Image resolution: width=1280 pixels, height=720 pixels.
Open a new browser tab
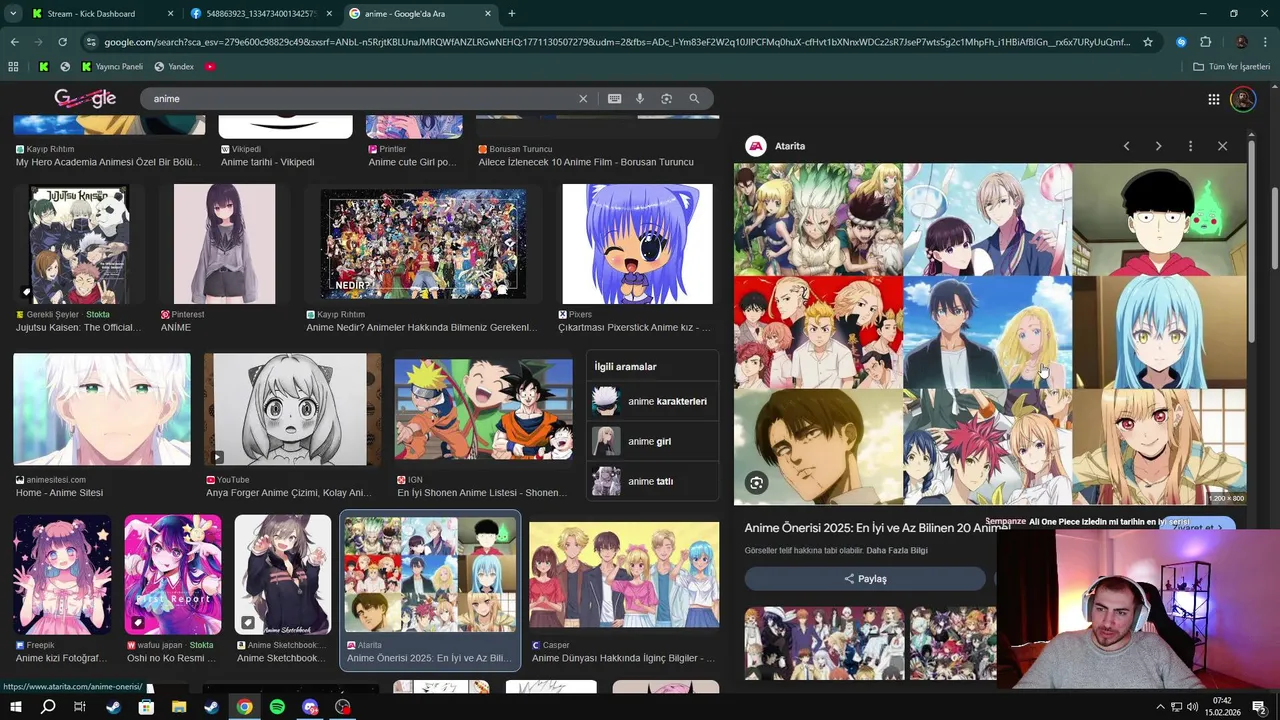[x=512, y=14]
